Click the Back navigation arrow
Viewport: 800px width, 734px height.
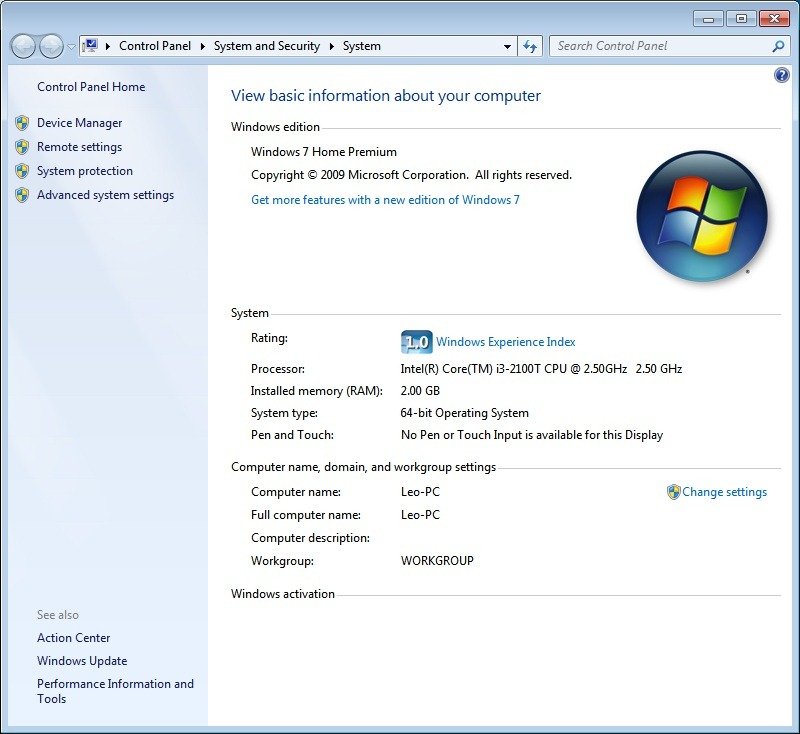(x=23, y=46)
